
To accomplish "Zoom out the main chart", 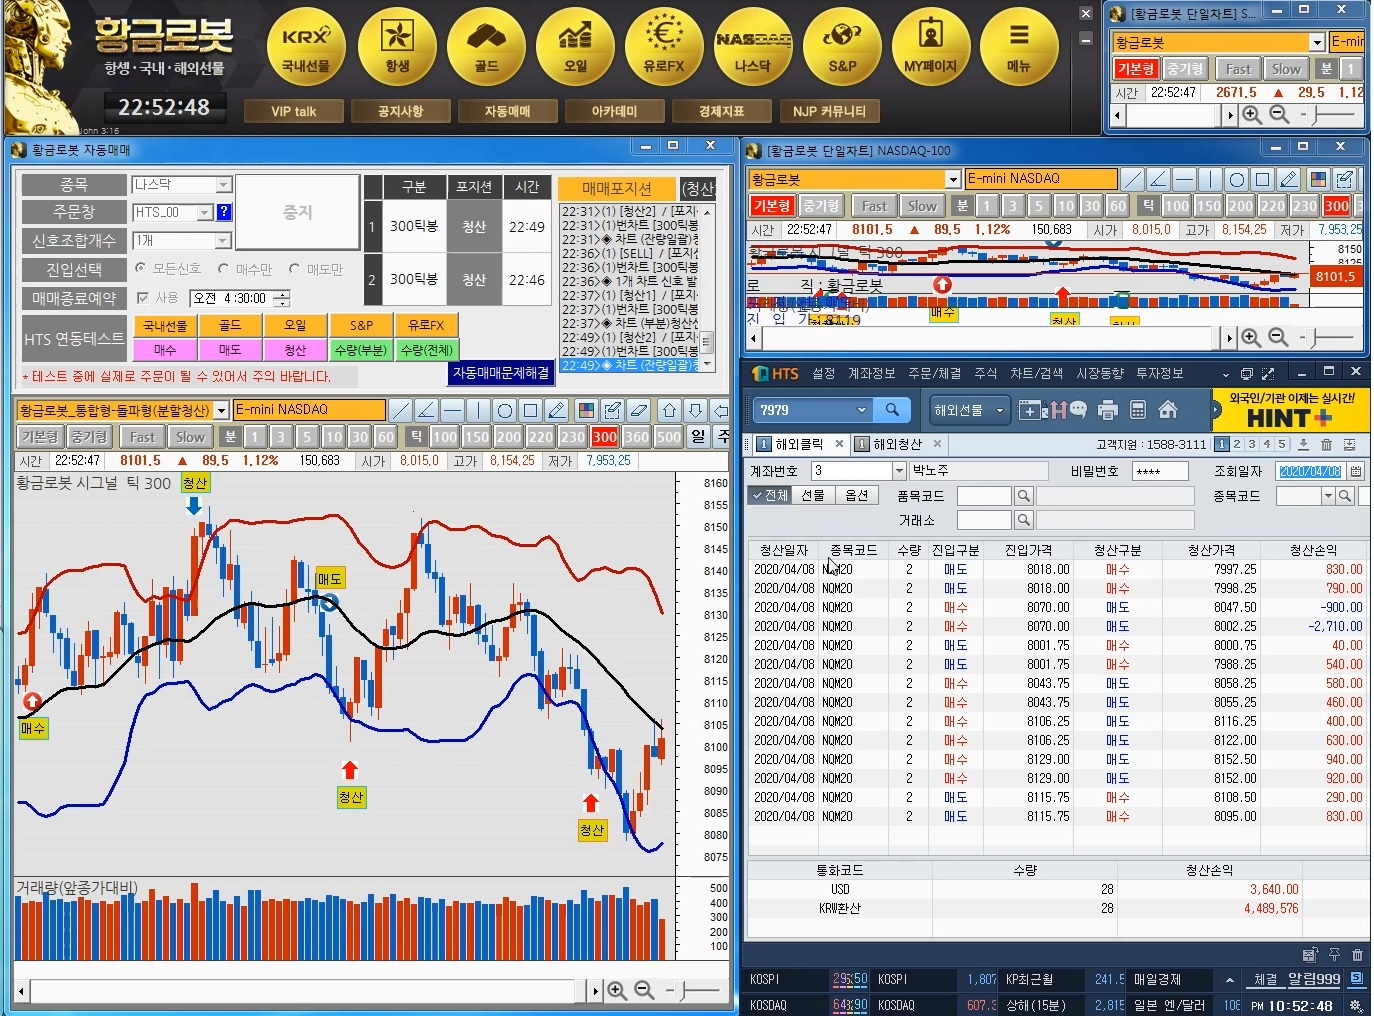I will [x=644, y=990].
